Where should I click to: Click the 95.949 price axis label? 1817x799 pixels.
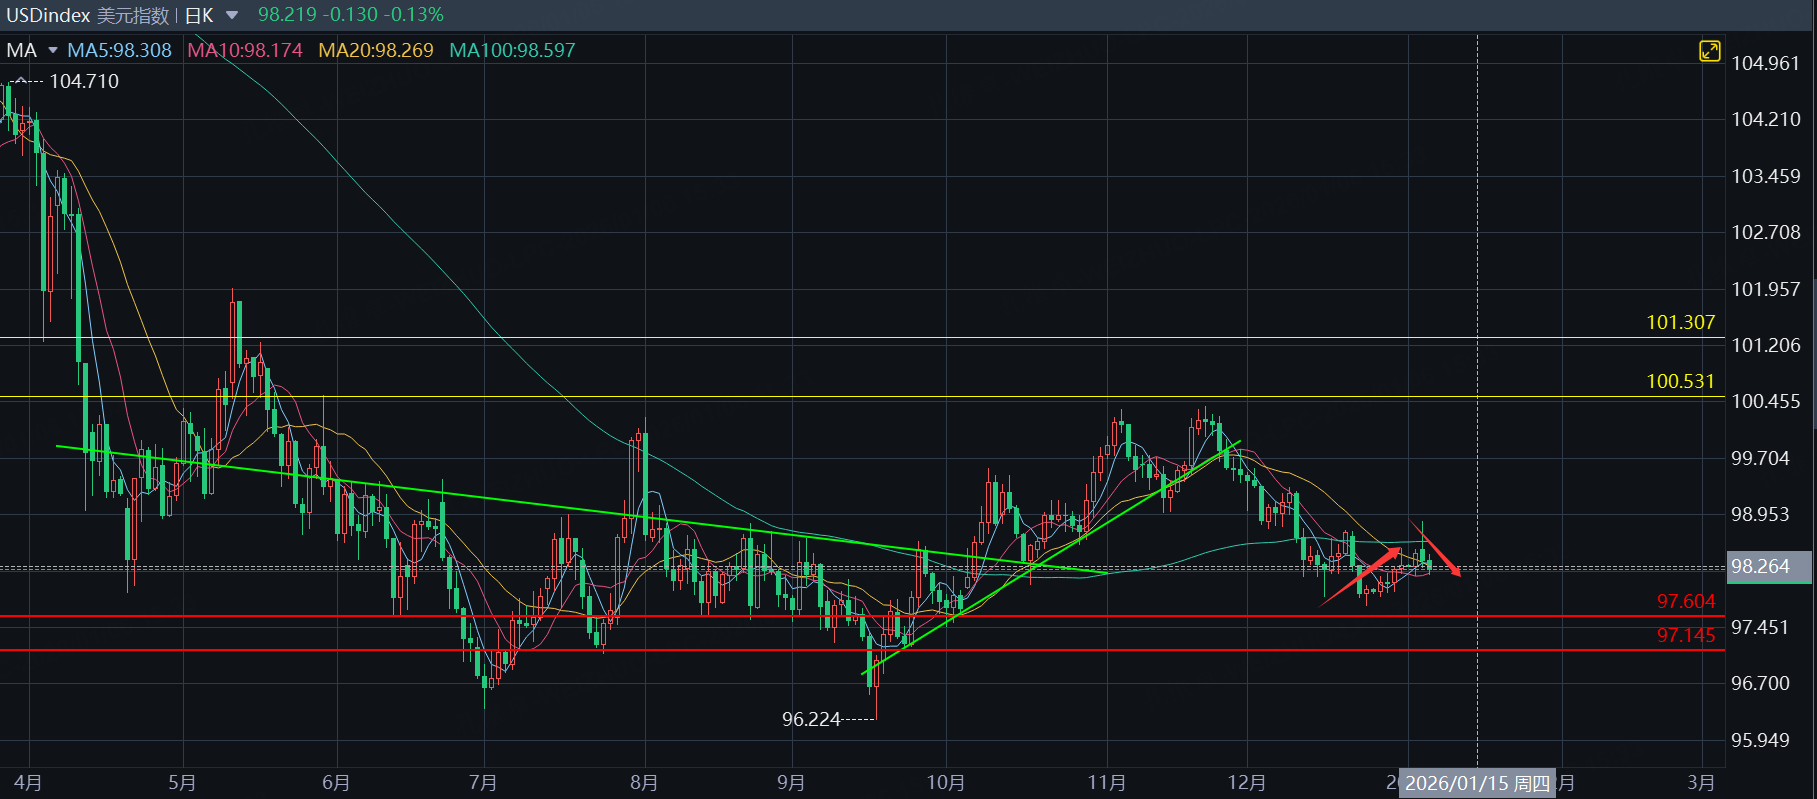point(1760,740)
